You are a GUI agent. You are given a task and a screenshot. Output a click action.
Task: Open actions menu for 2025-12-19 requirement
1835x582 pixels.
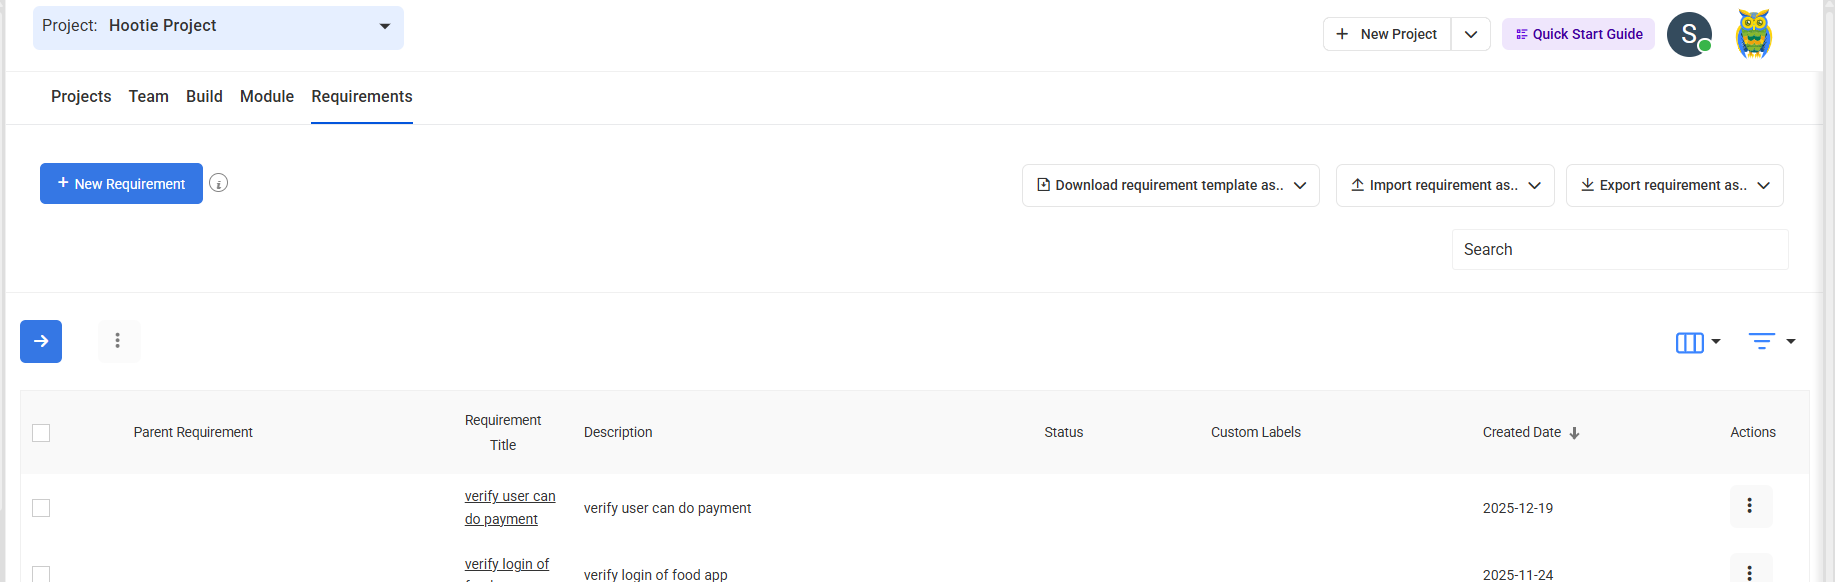point(1750,506)
